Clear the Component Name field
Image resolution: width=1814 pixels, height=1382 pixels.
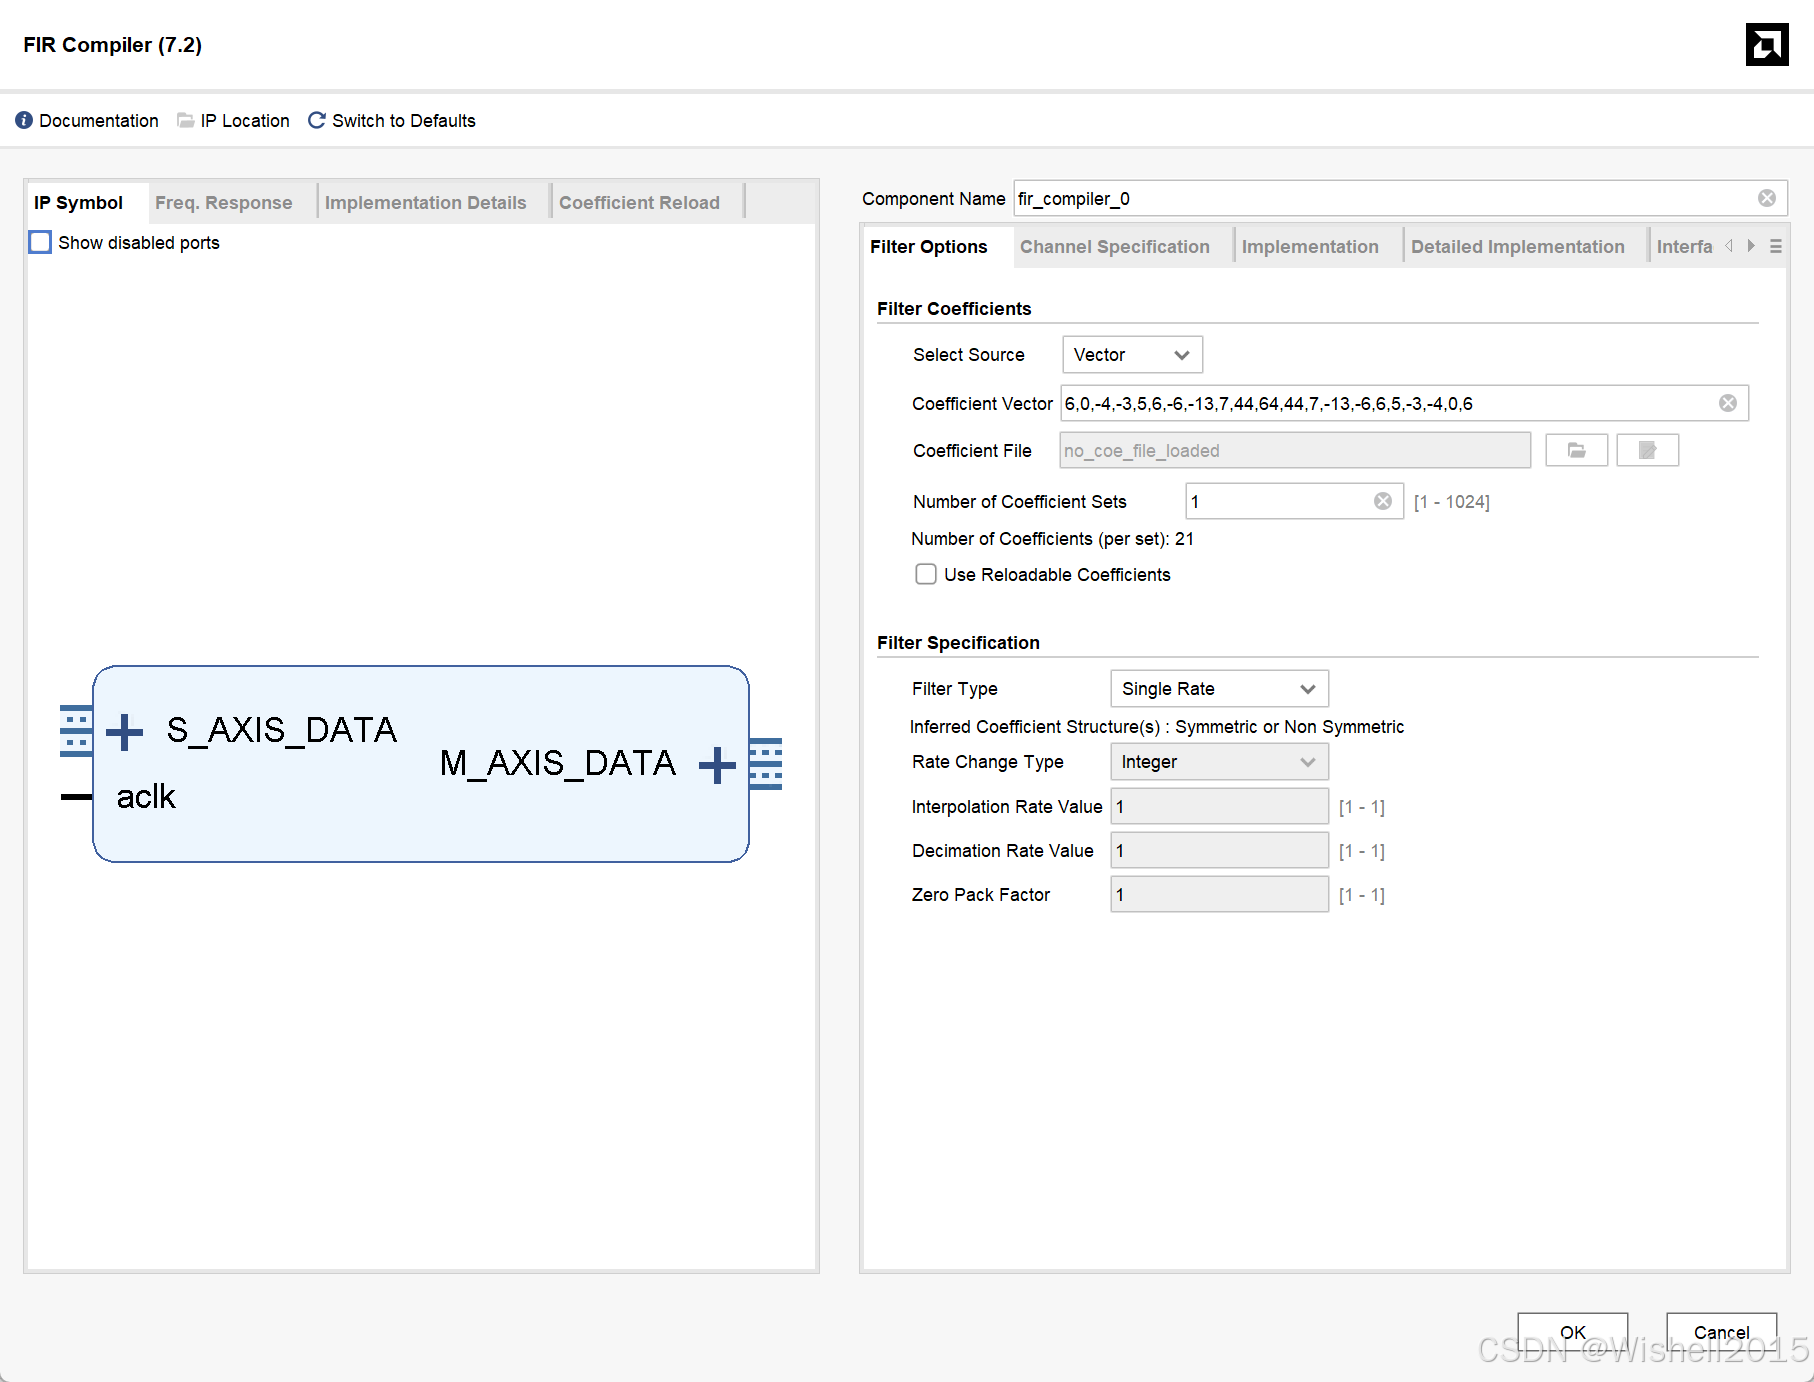[1767, 198]
